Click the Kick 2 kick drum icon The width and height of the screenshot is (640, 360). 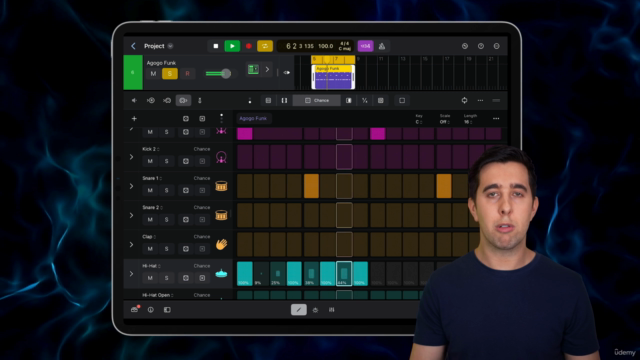click(x=221, y=157)
